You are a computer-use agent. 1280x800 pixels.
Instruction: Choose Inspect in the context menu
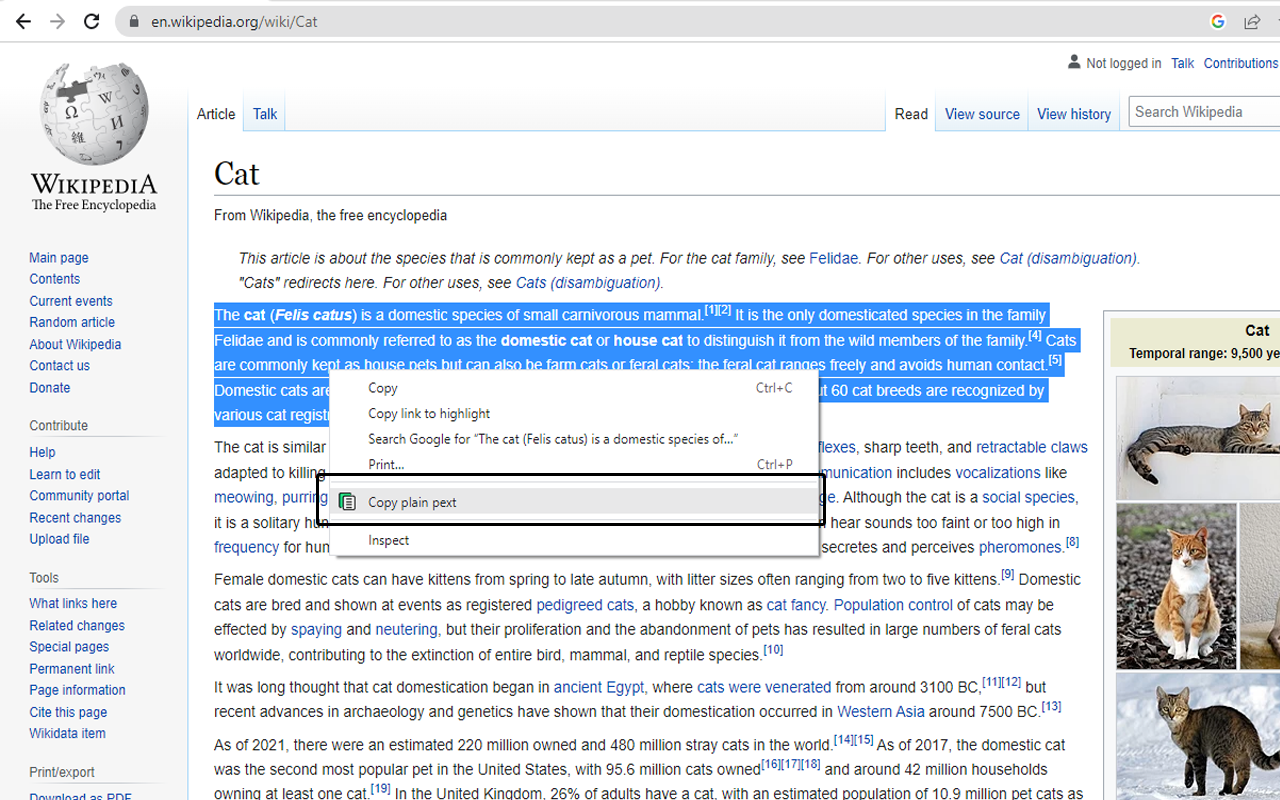coord(388,540)
